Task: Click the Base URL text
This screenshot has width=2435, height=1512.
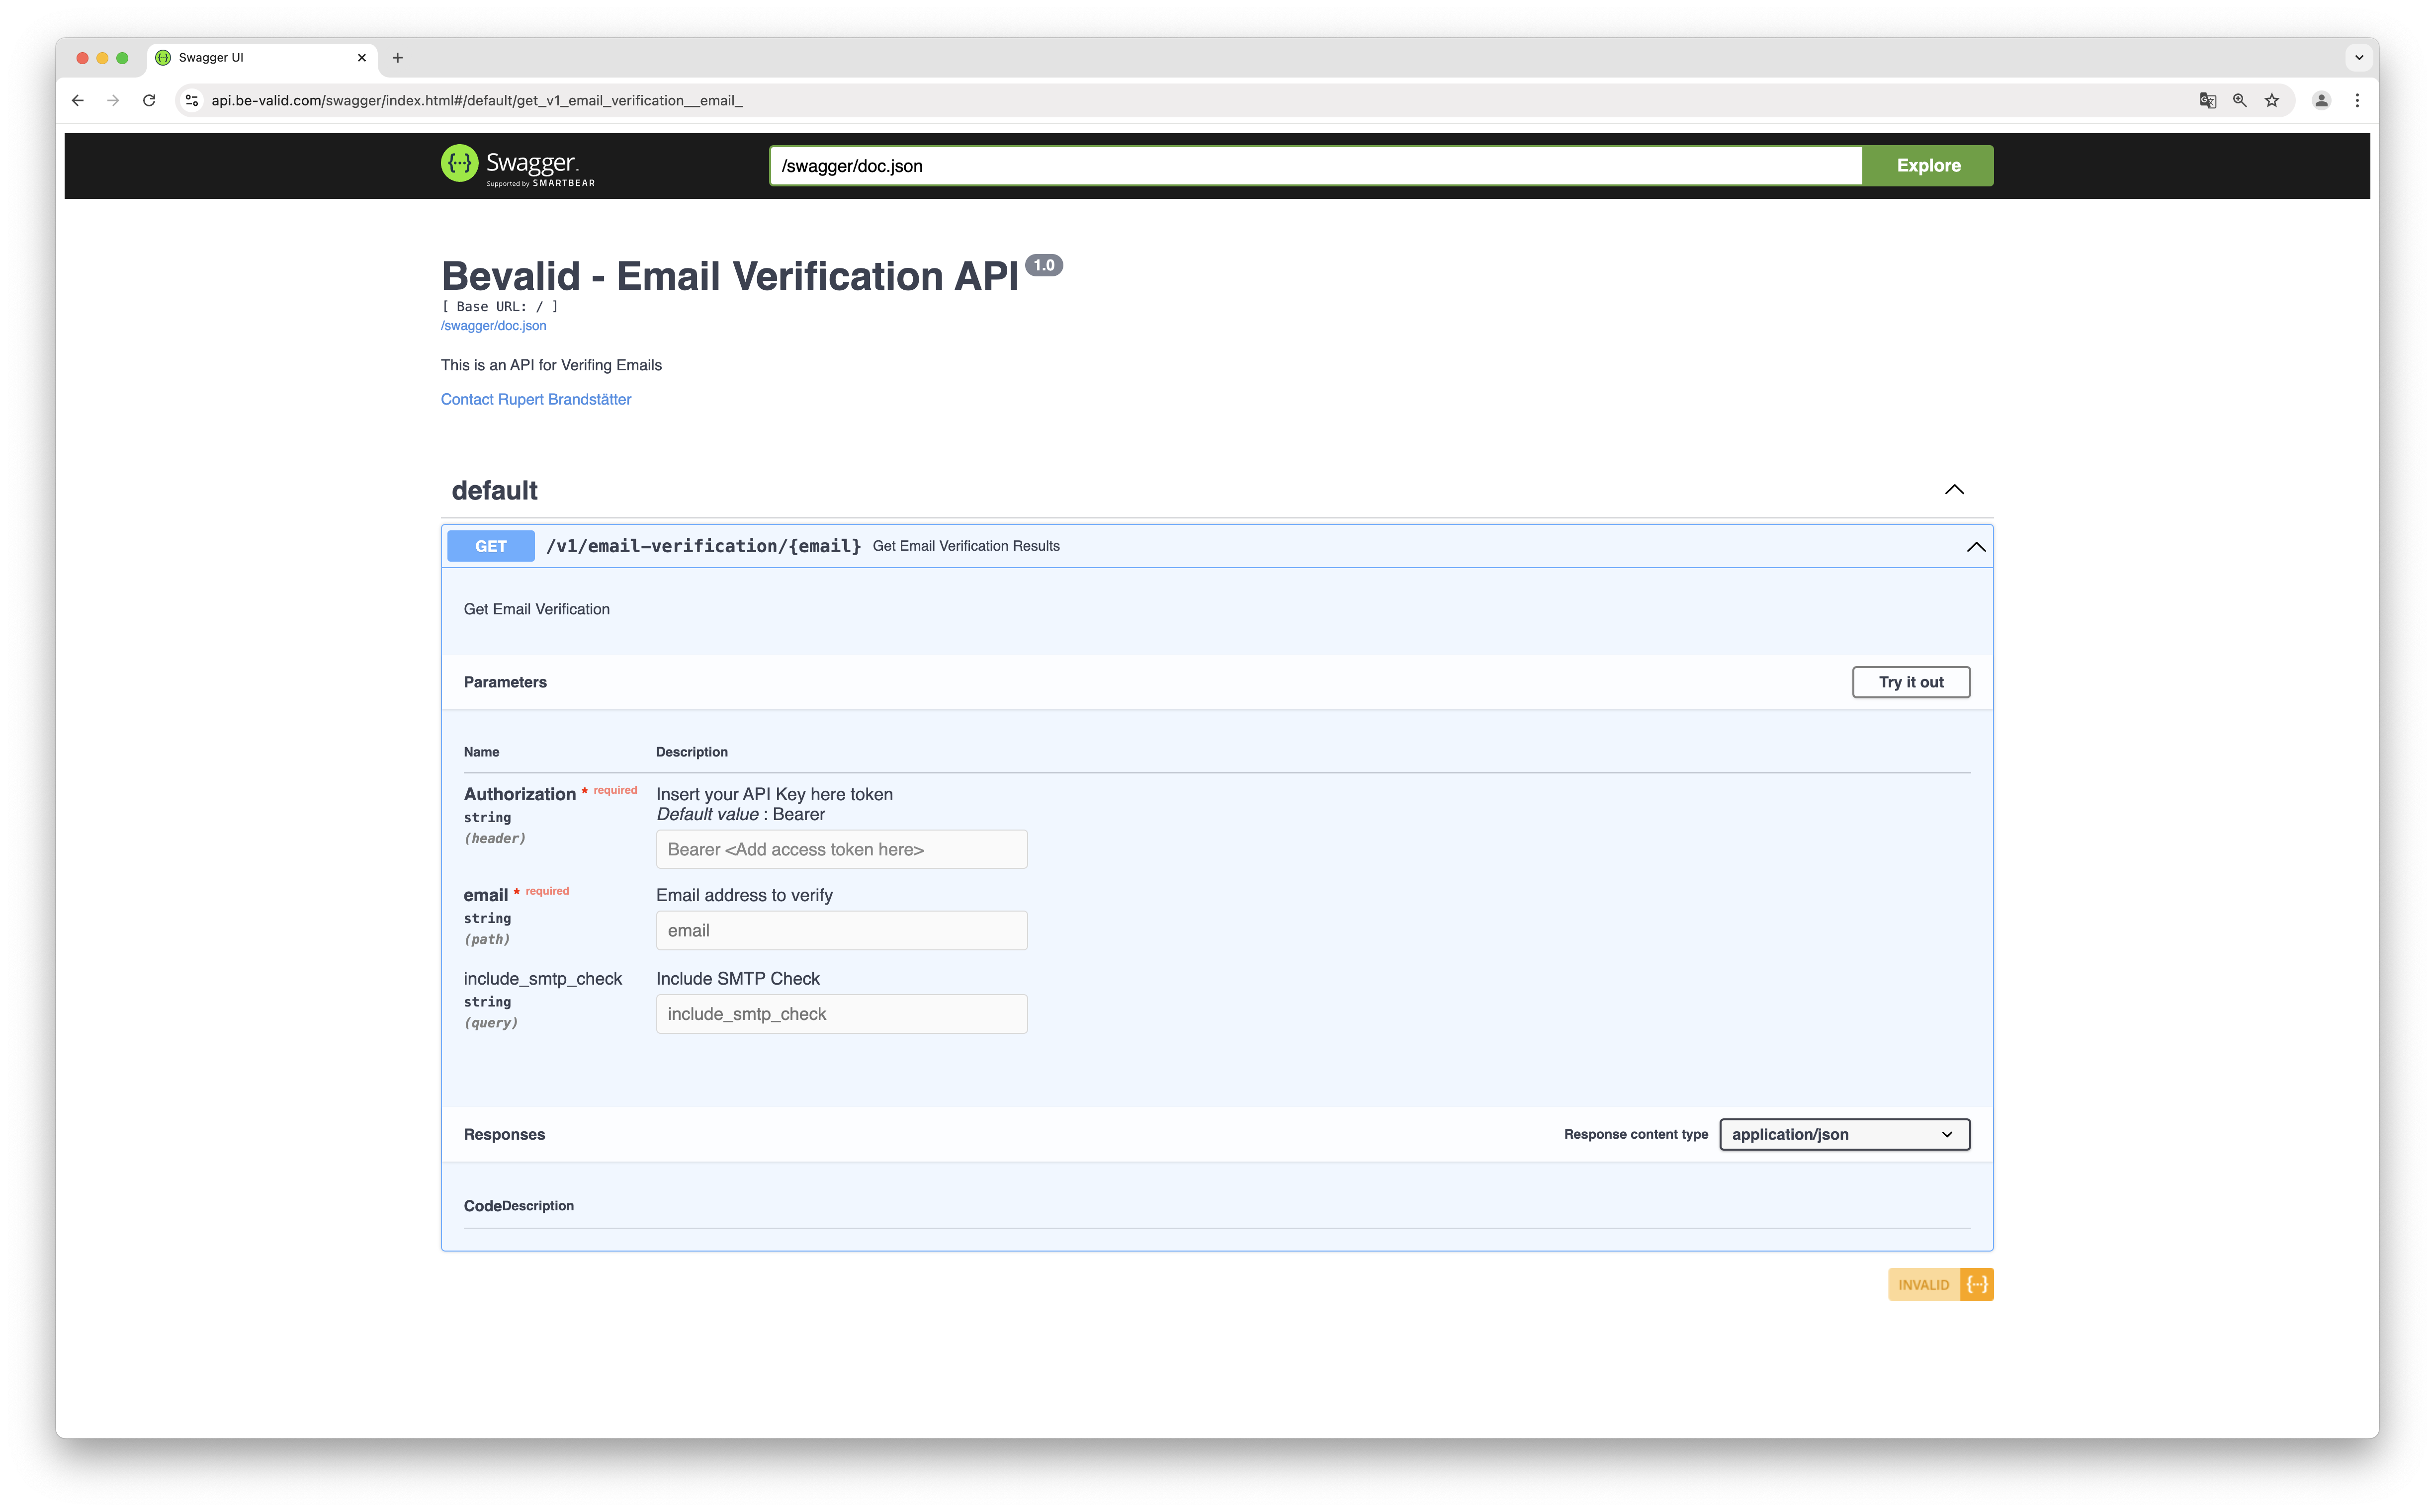Action: pos(500,307)
